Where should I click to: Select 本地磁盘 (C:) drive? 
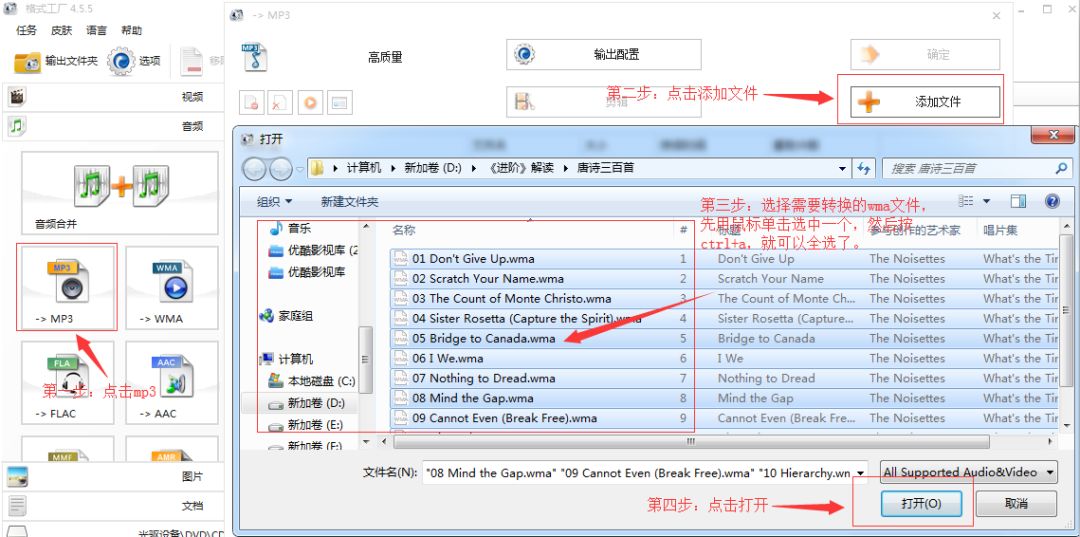(312, 381)
